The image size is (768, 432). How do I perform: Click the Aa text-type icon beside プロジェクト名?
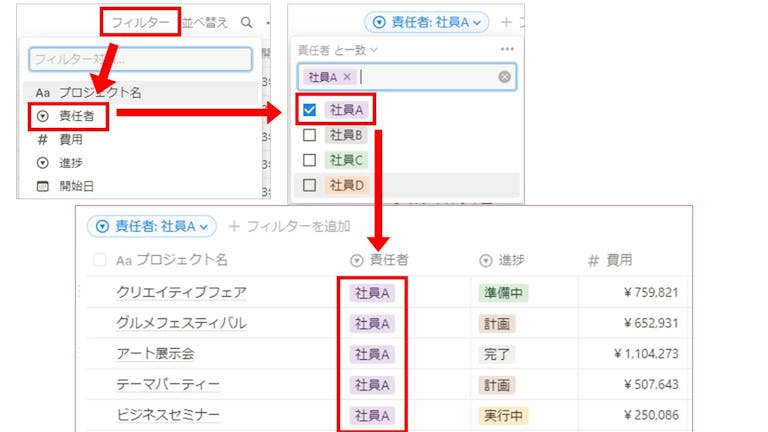point(43,93)
